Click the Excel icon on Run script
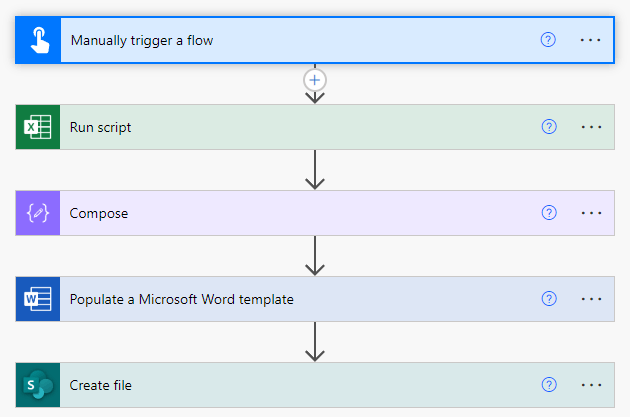The height and width of the screenshot is (417, 630). pos(38,127)
